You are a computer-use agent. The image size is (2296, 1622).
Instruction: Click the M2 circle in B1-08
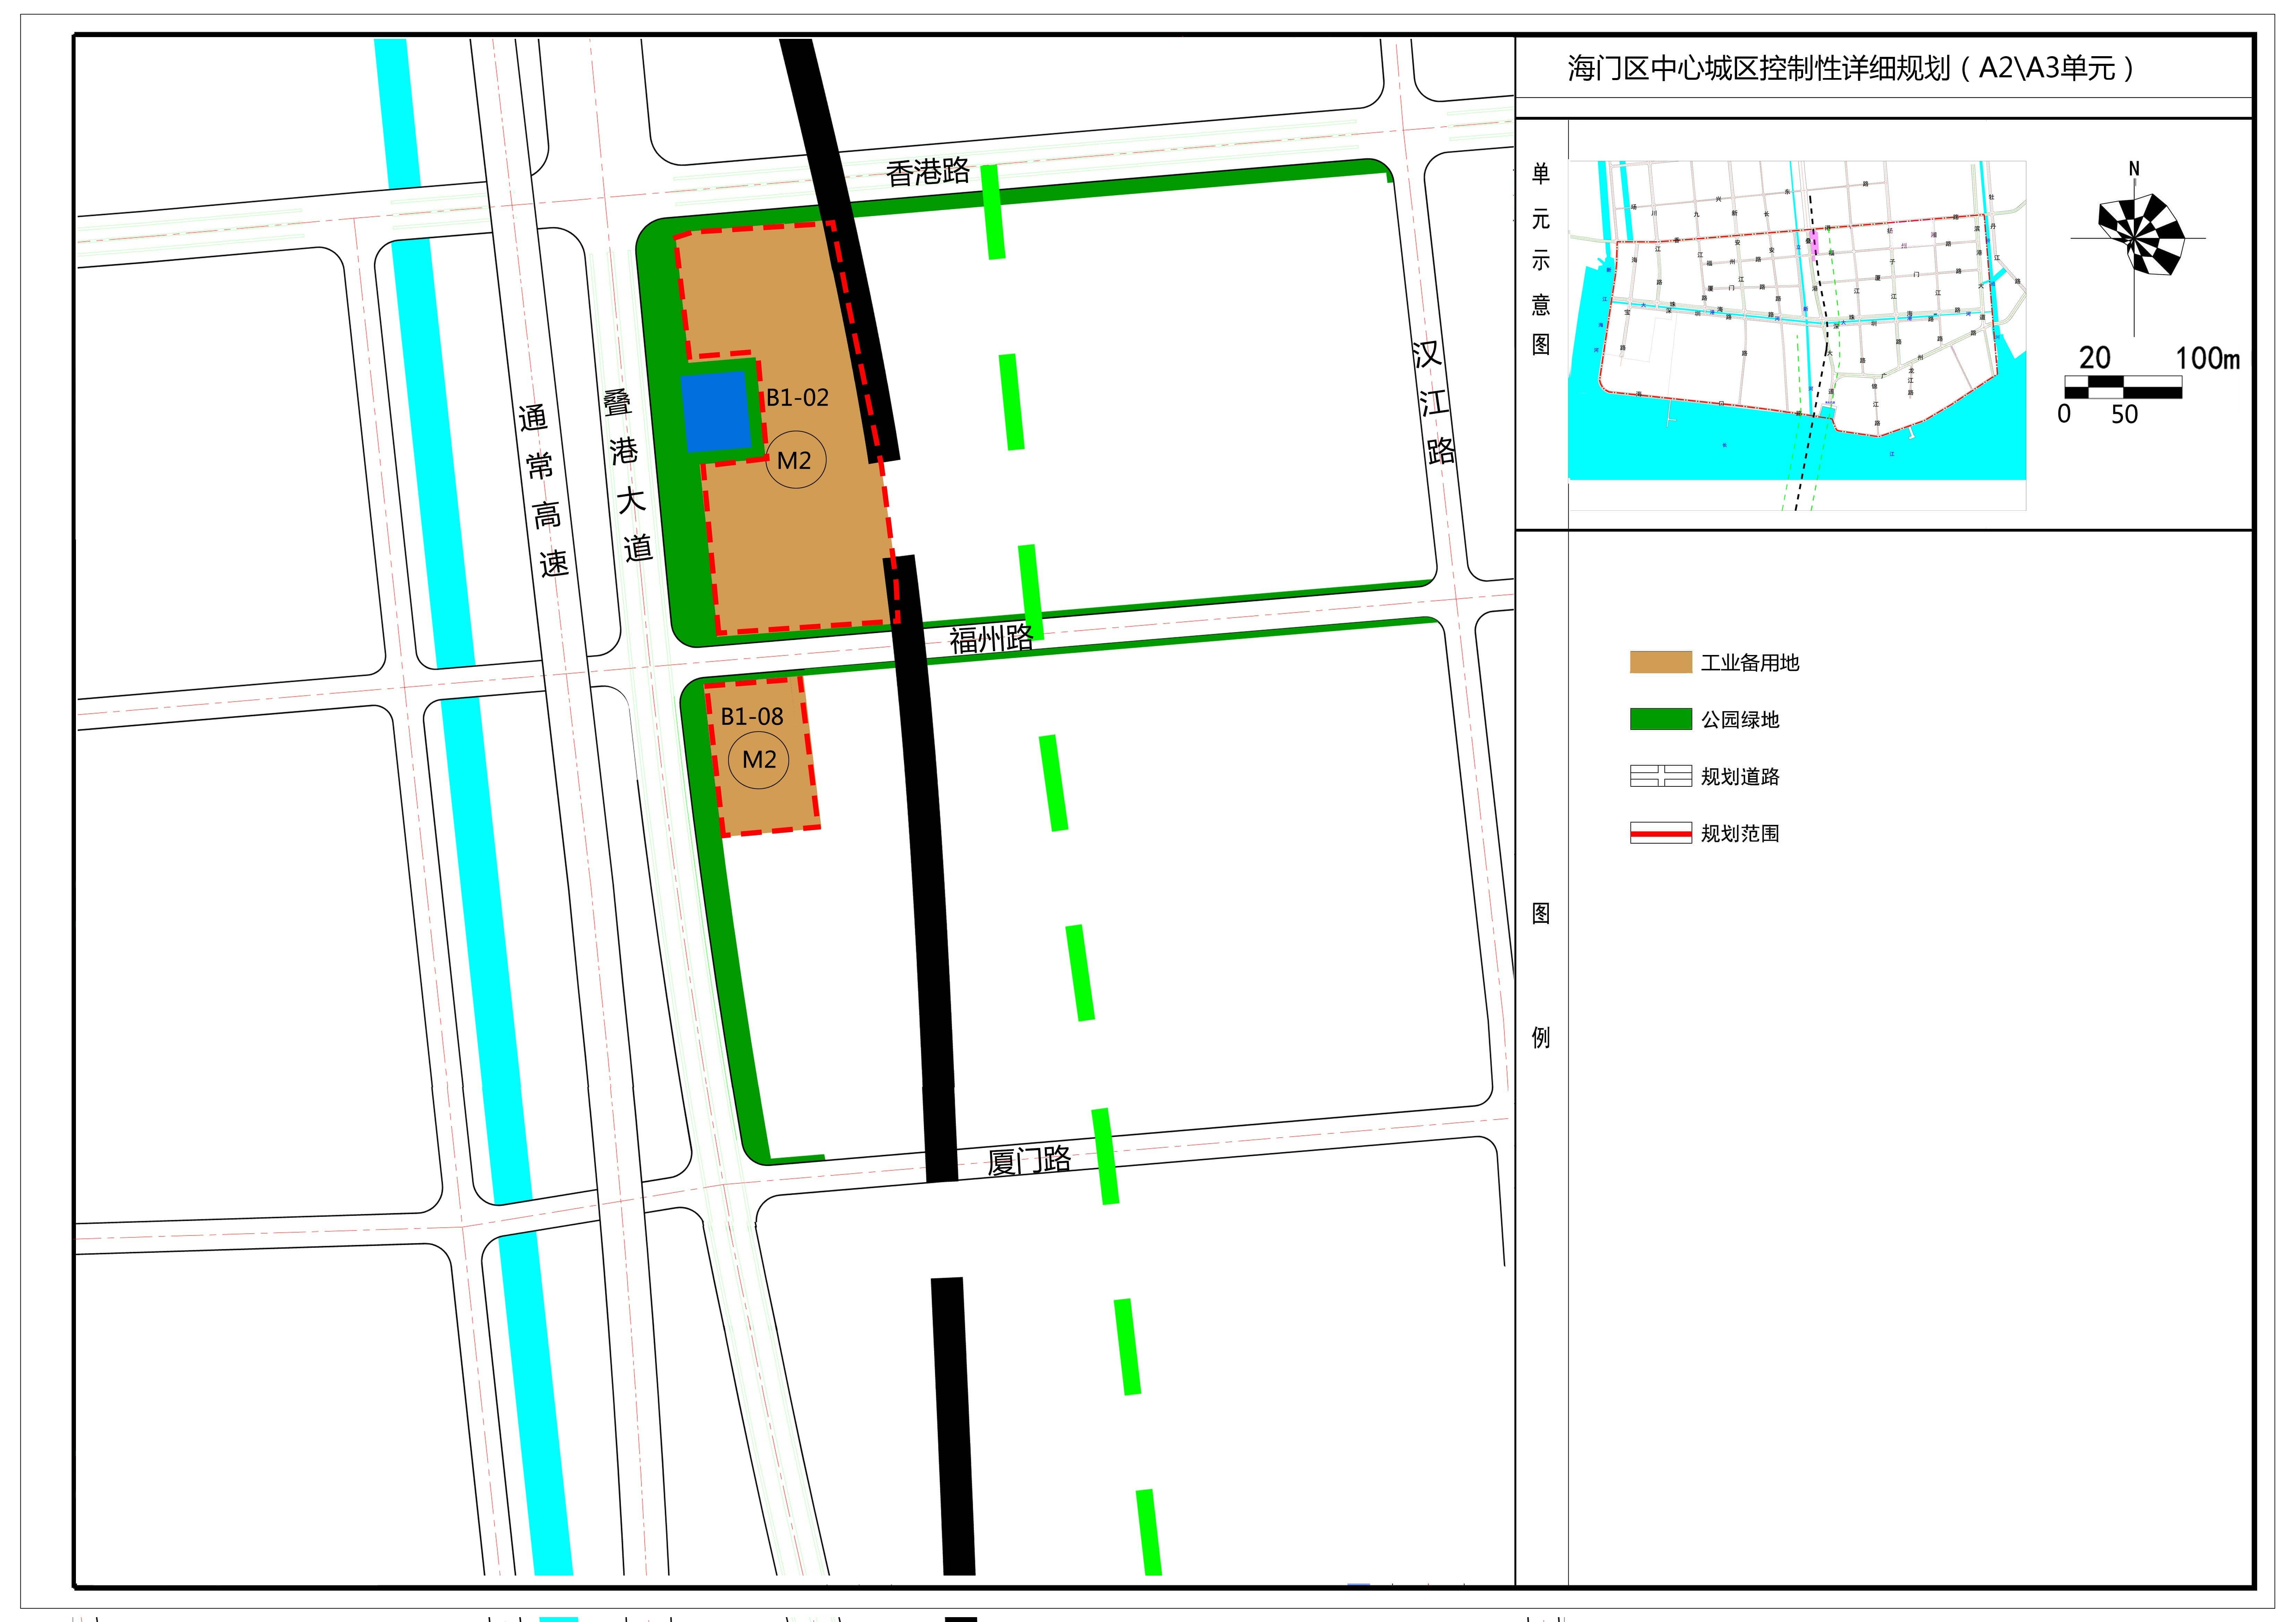coord(759,760)
